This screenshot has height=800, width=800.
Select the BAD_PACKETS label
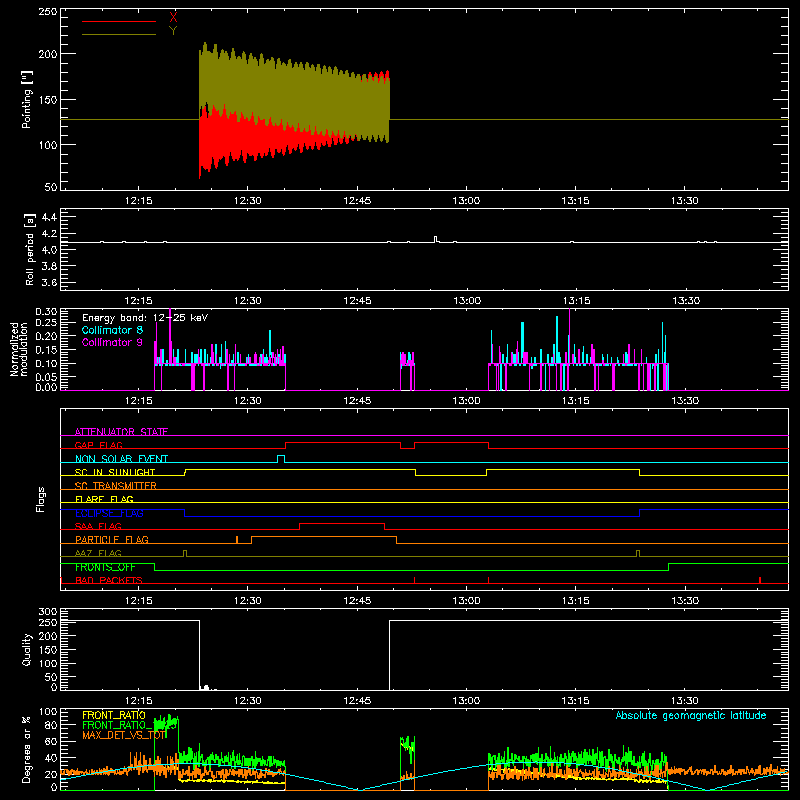[109, 580]
